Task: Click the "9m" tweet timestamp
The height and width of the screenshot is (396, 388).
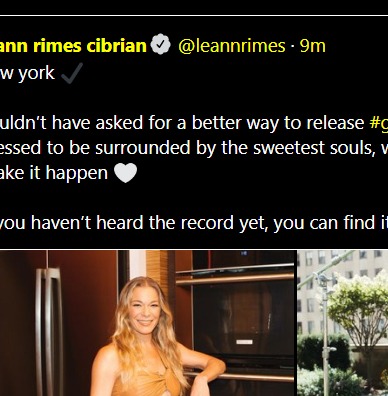Action: tap(312, 46)
